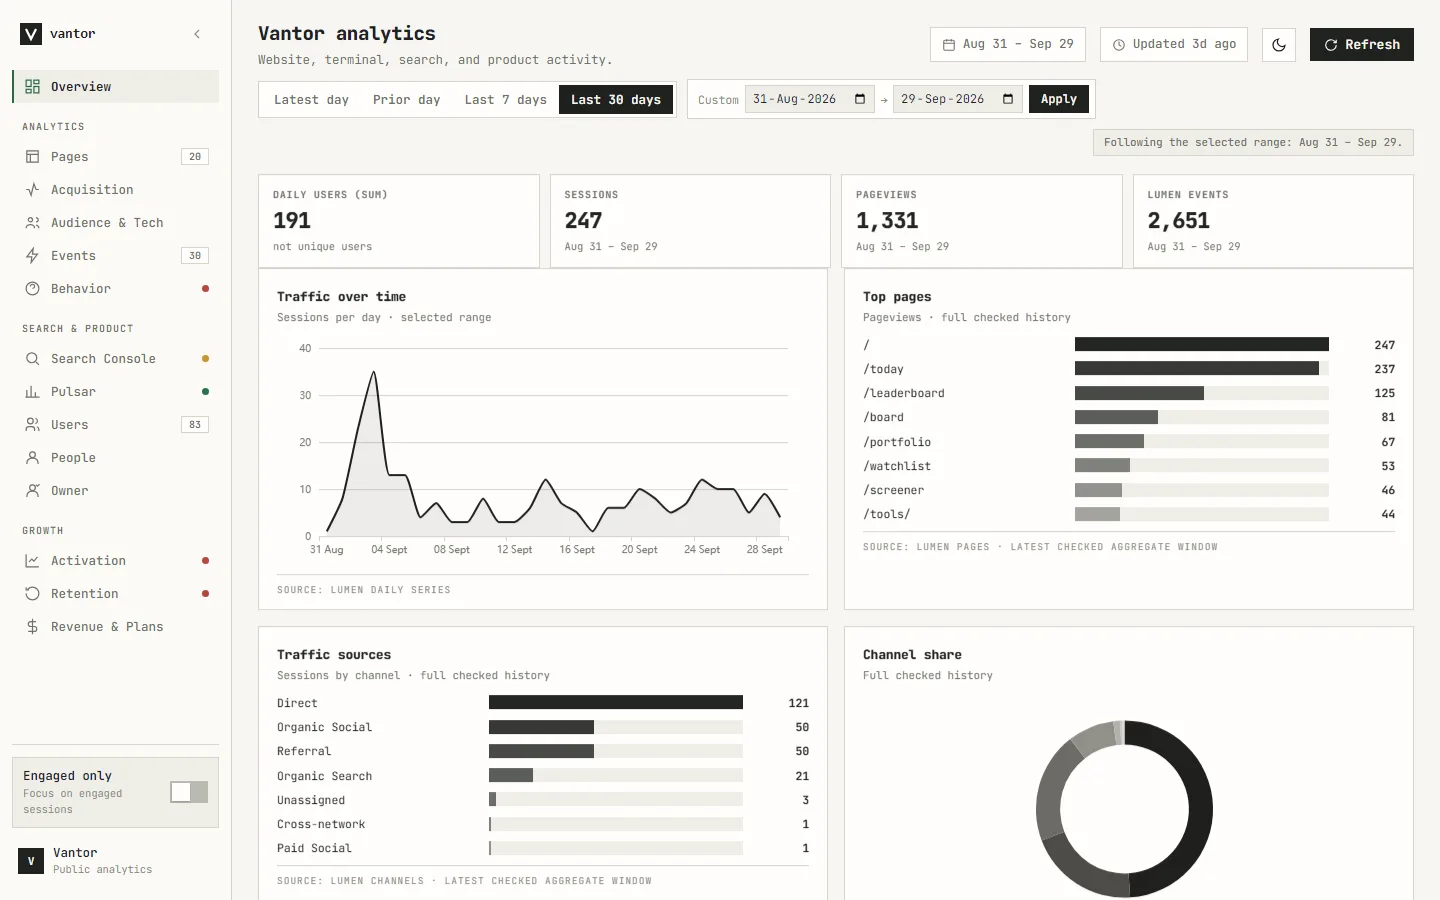Click the /watchlist row in Top pages
Image resolution: width=1440 pixels, height=900 pixels.
1129,466
